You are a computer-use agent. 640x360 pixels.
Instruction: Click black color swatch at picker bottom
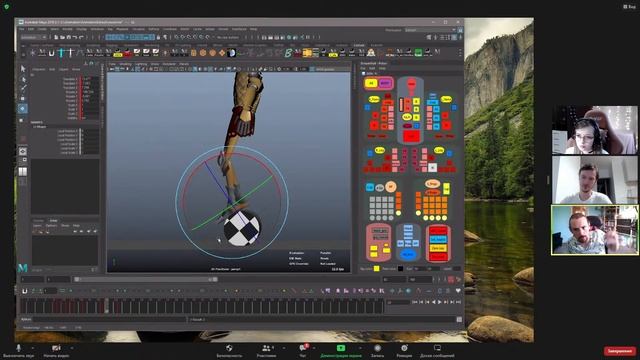click(x=400, y=269)
